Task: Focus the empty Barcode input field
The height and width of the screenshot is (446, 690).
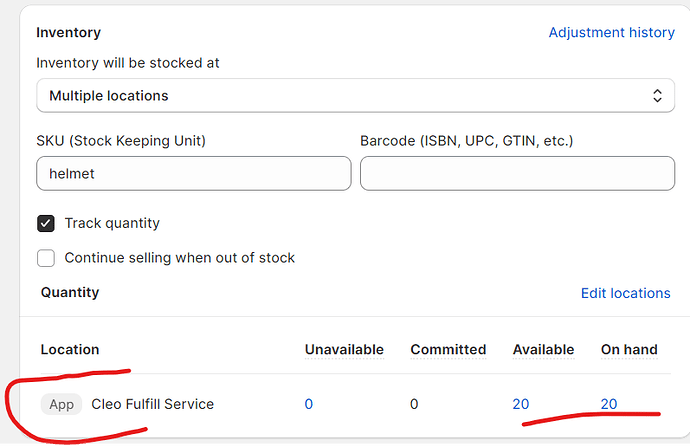Action: click(x=517, y=173)
